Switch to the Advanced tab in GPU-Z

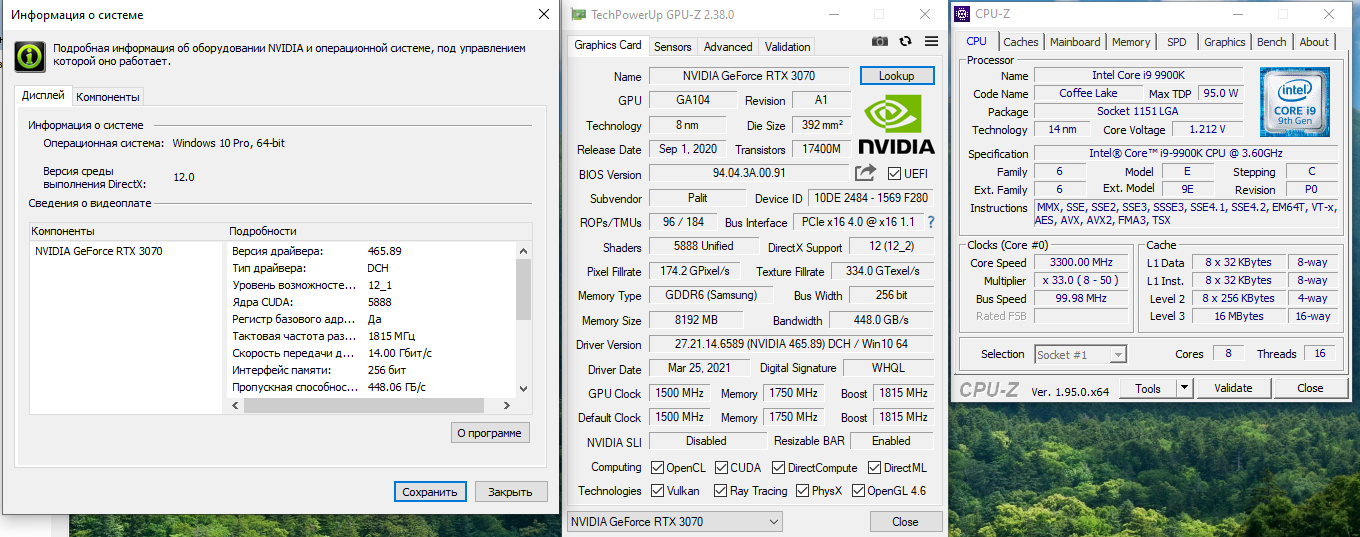tap(728, 47)
